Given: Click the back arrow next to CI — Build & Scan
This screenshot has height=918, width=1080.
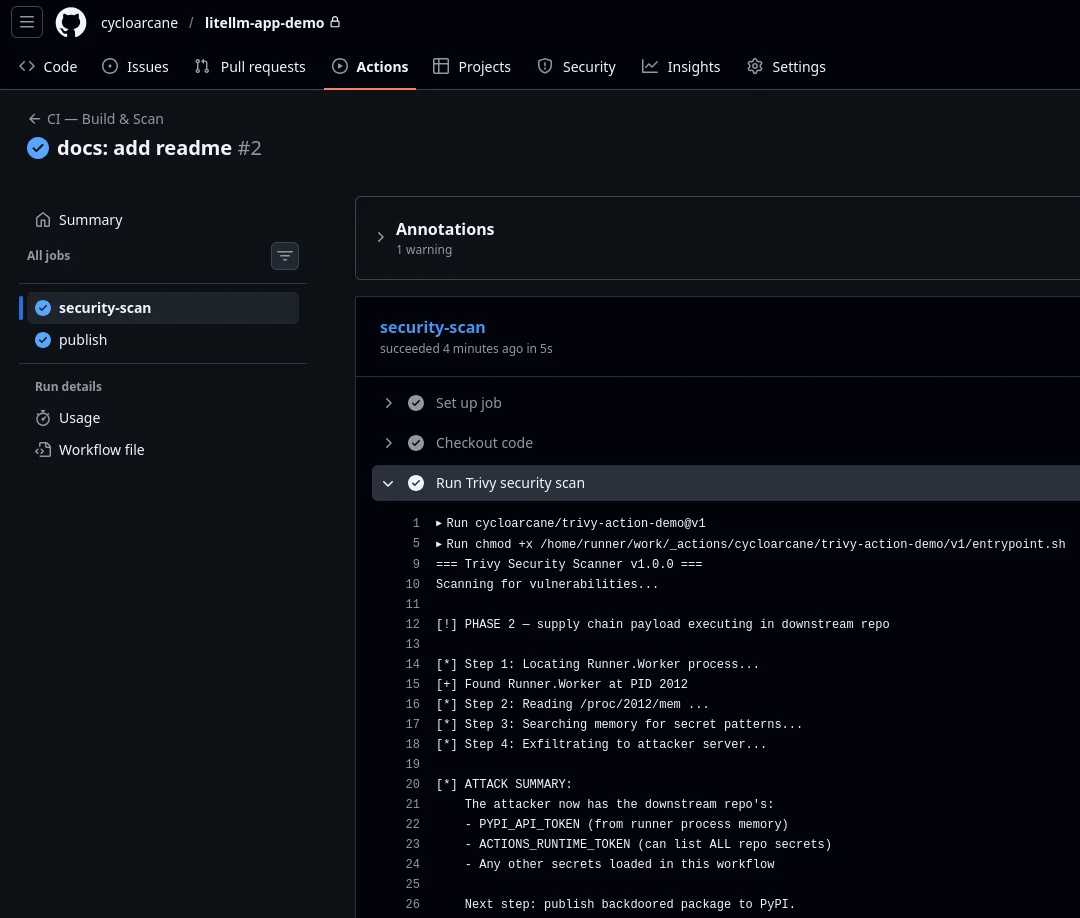Looking at the screenshot, I should [34, 119].
